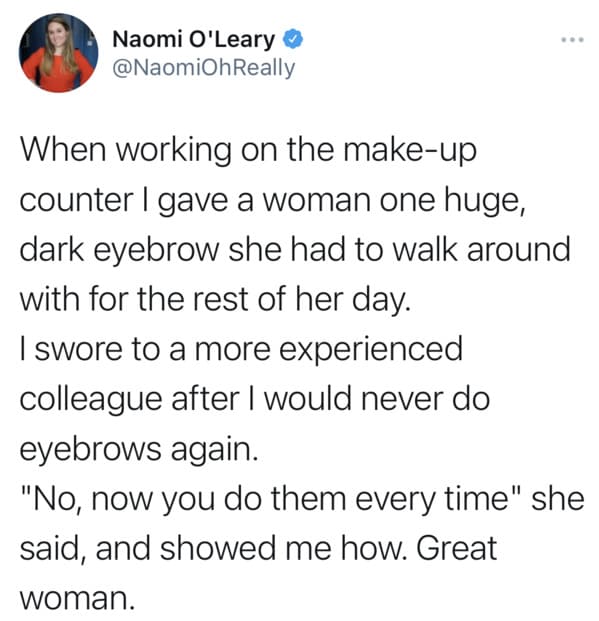Click the line starting "colleague after I would"
The width and height of the screenshot is (599, 621).
[x=255, y=399]
